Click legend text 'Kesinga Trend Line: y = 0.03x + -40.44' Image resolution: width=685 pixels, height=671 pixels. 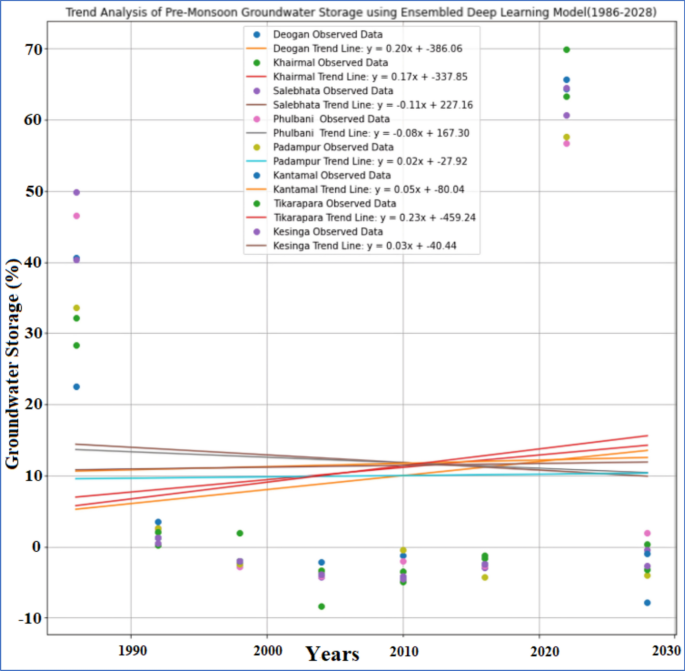(365, 246)
